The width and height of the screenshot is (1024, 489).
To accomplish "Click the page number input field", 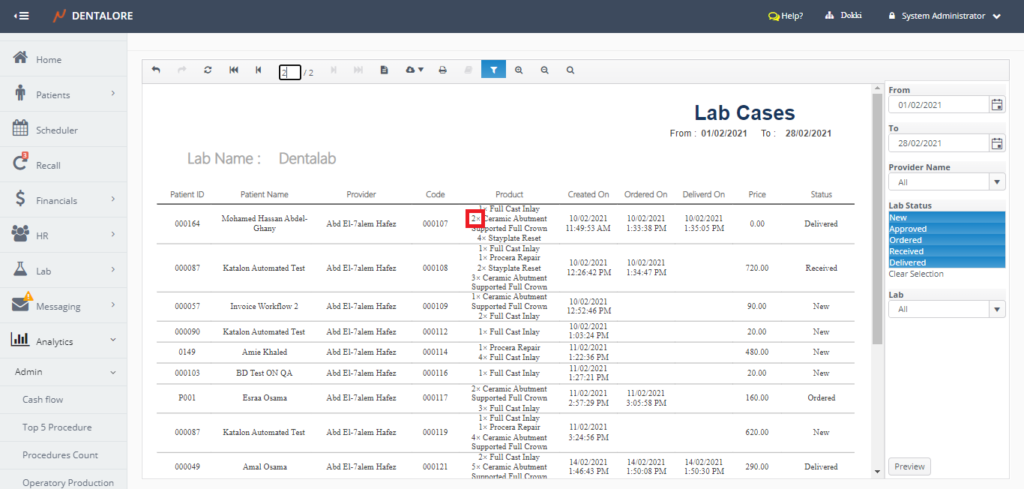I will [x=289, y=72].
